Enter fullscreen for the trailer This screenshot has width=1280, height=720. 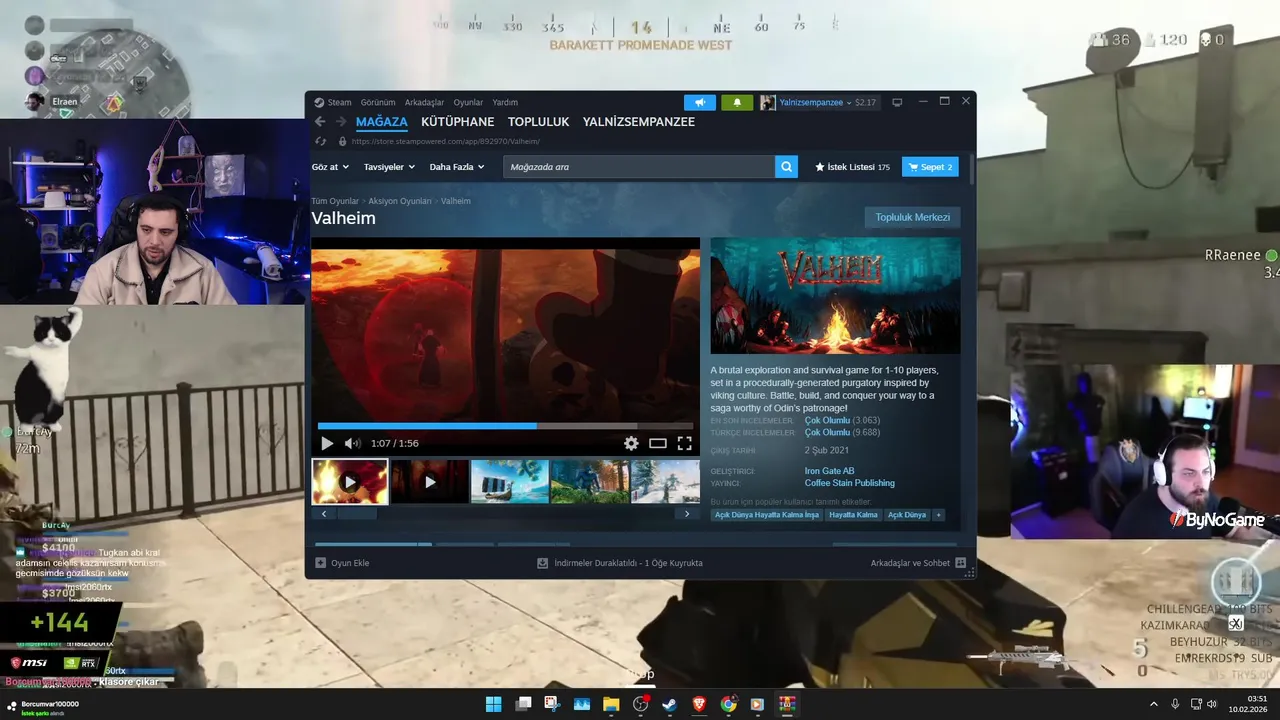click(x=685, y=443)
